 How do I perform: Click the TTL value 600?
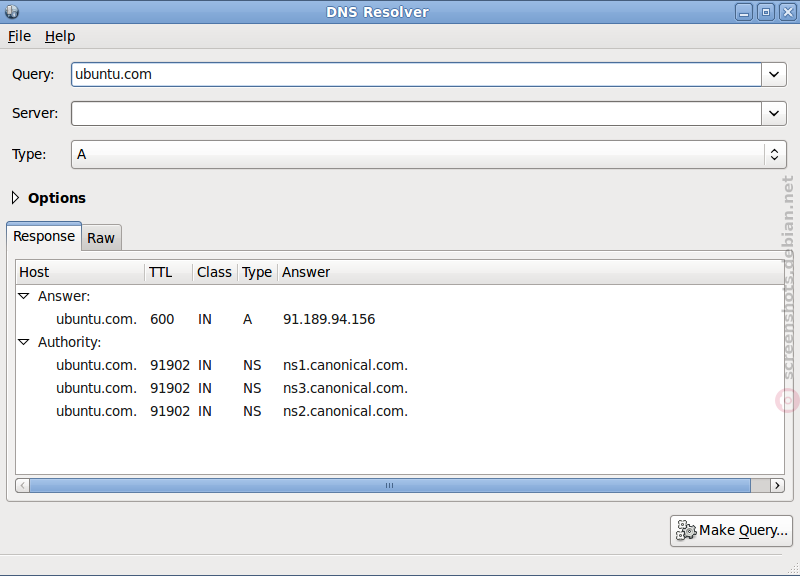(x=162, y=319)
